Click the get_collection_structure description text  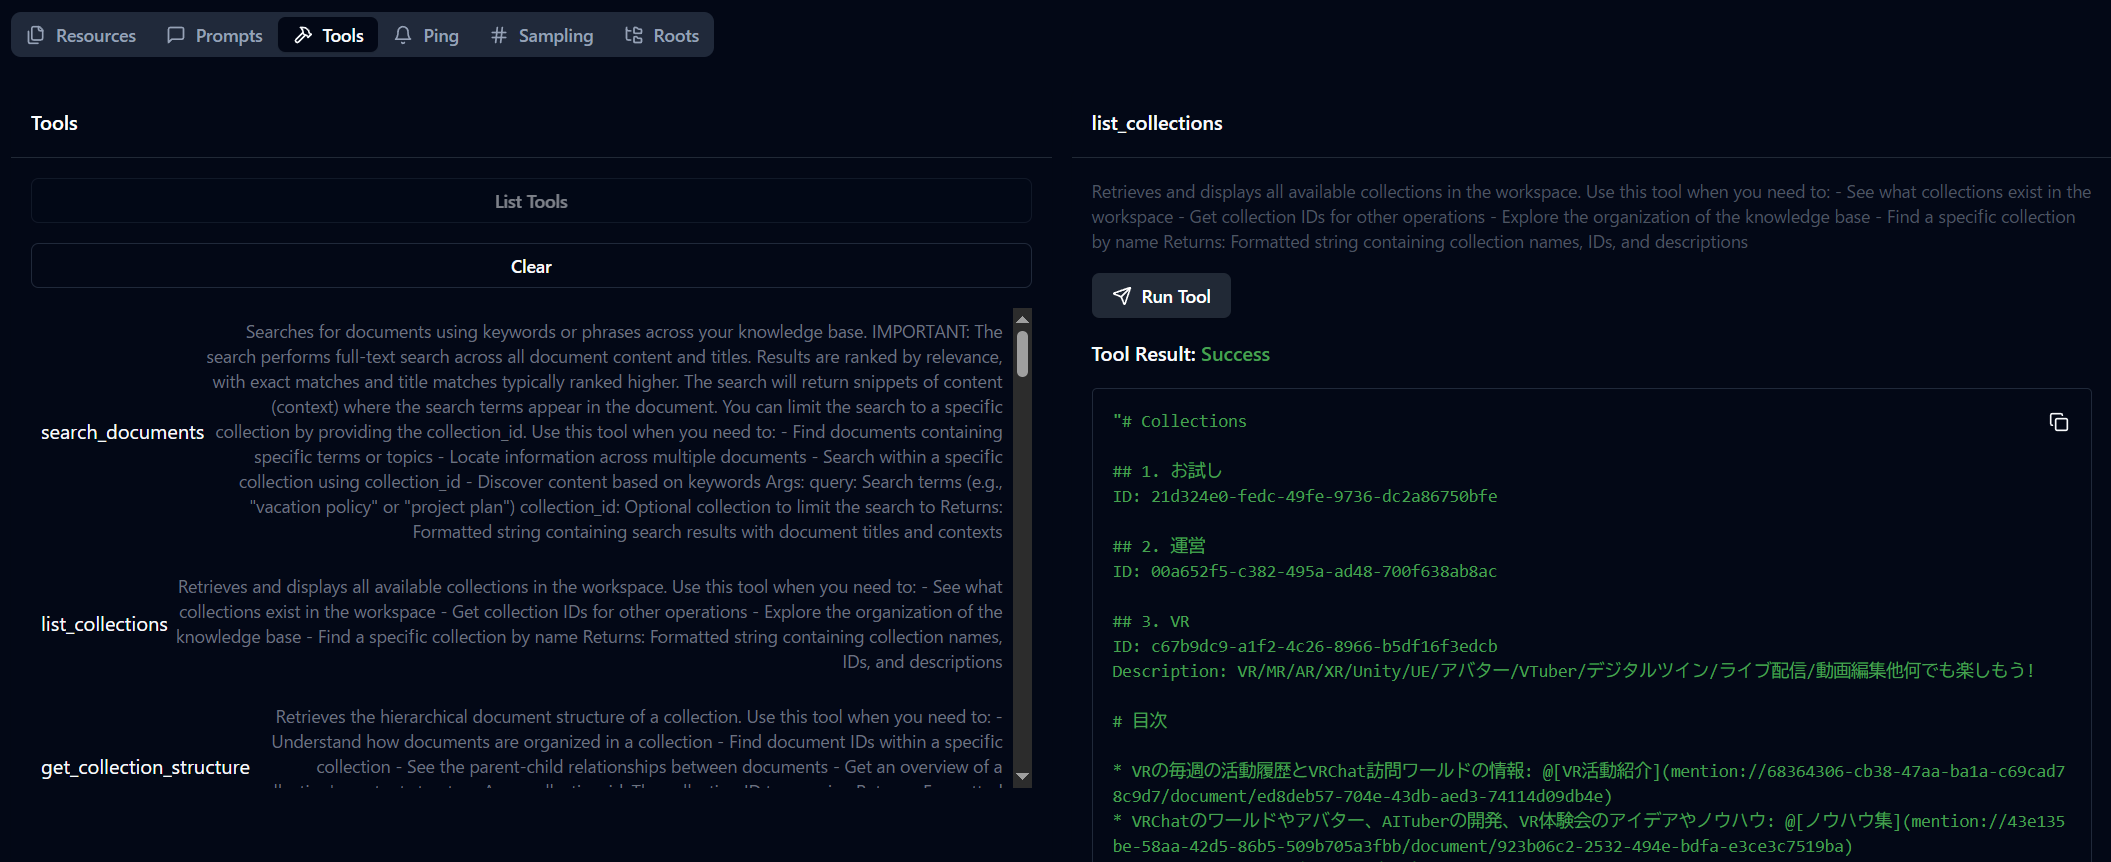click(x=636, y=748)
